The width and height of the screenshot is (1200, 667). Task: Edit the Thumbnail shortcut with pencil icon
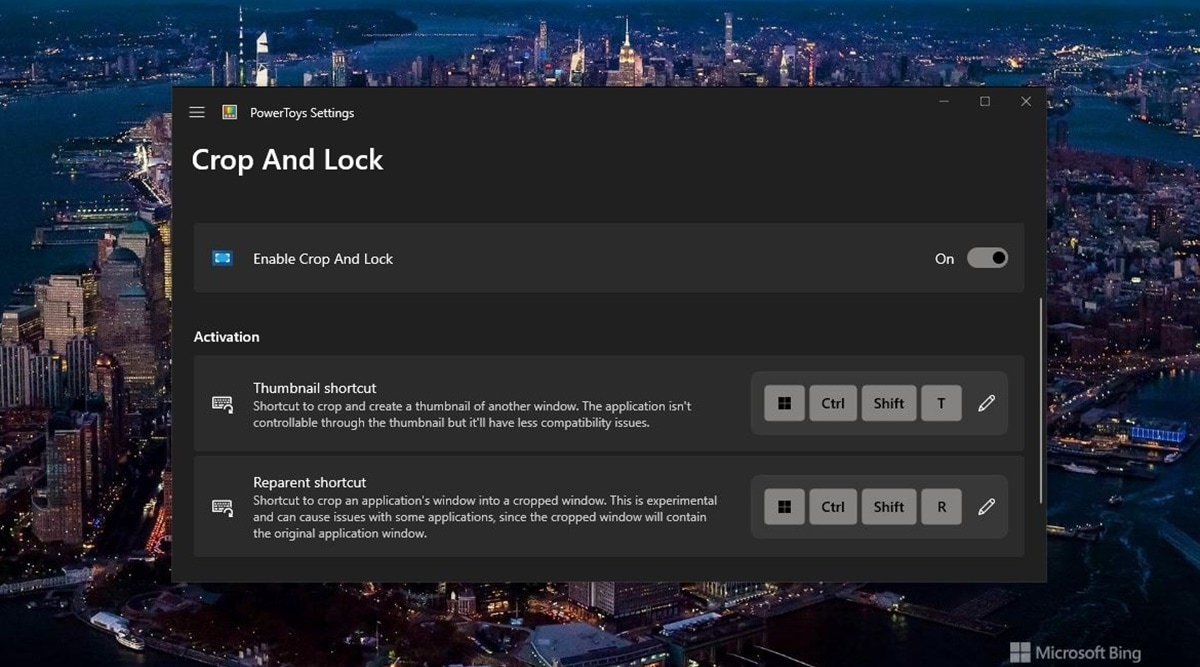tap(986, 403)
